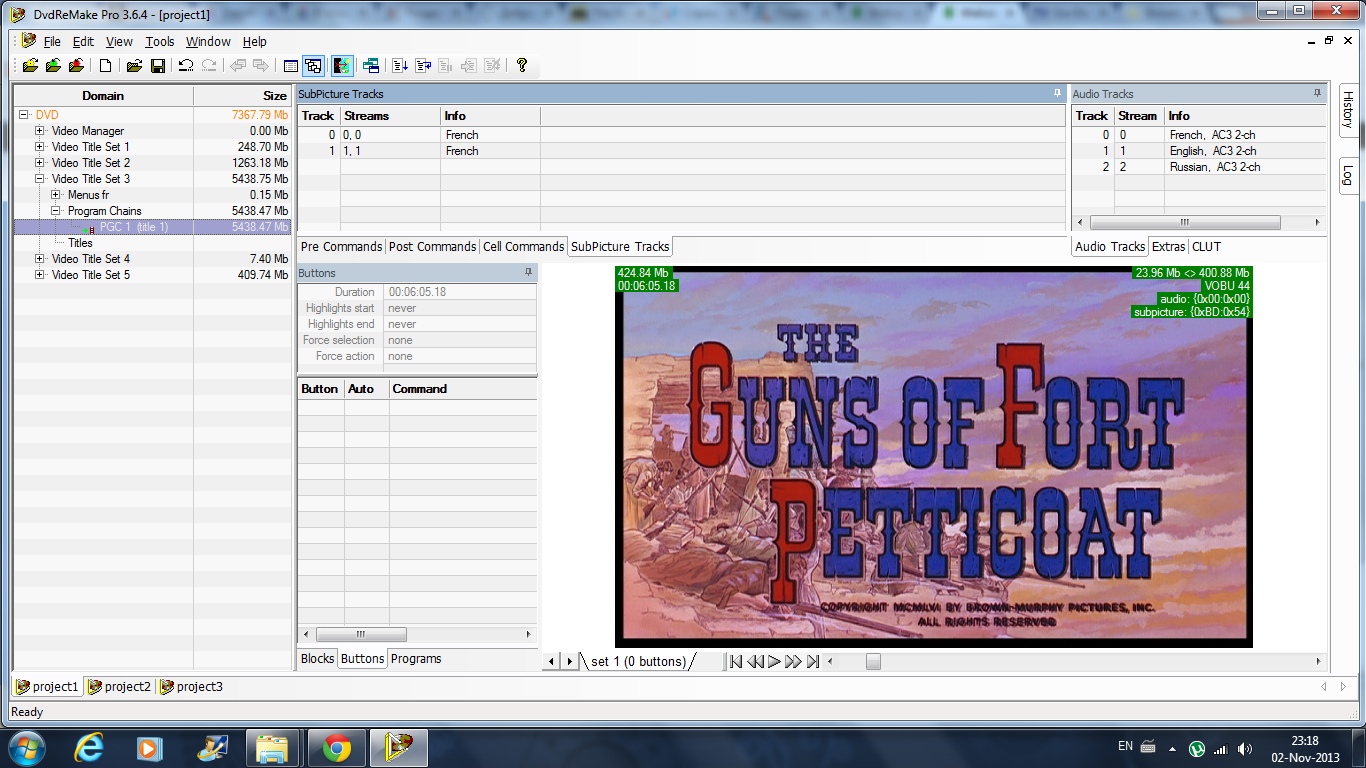Rewind the preview with double-left arrows
This screenshot has width=1366, height=768.
[755, 661]
